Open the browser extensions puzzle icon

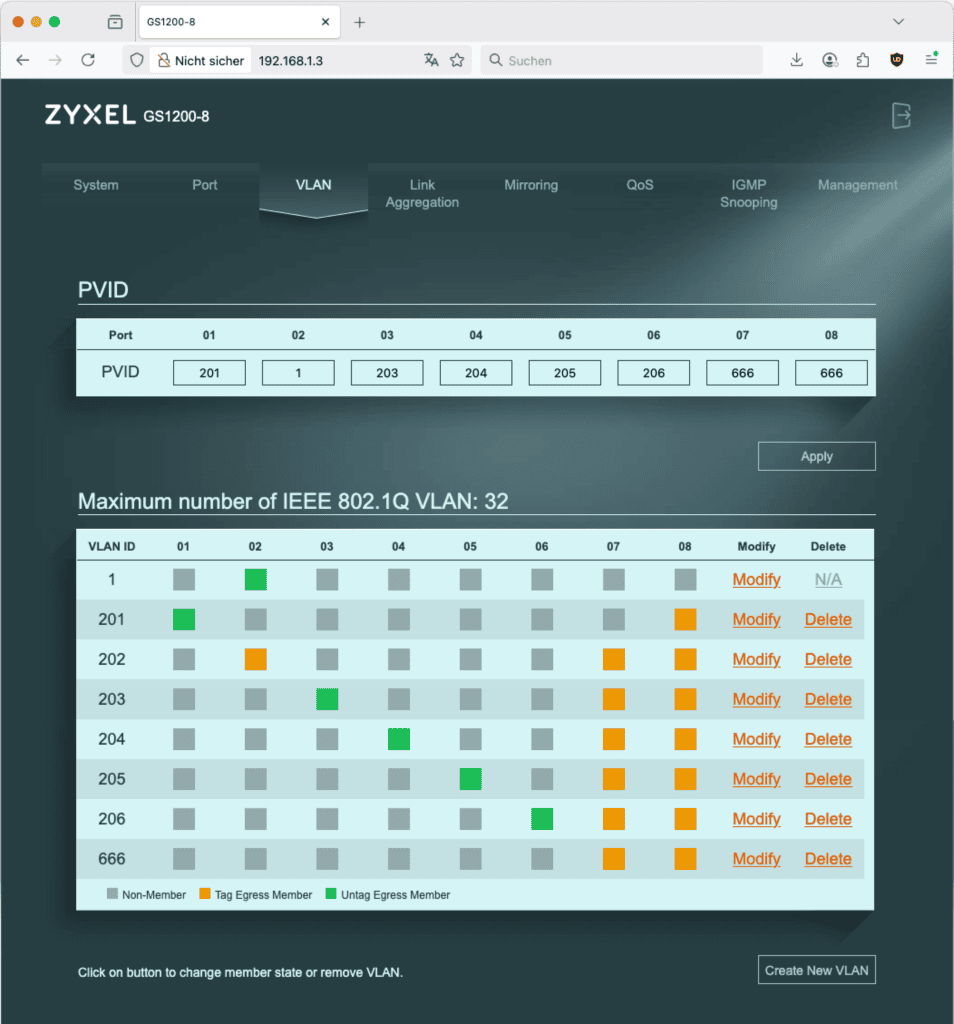tap(863, 60)
